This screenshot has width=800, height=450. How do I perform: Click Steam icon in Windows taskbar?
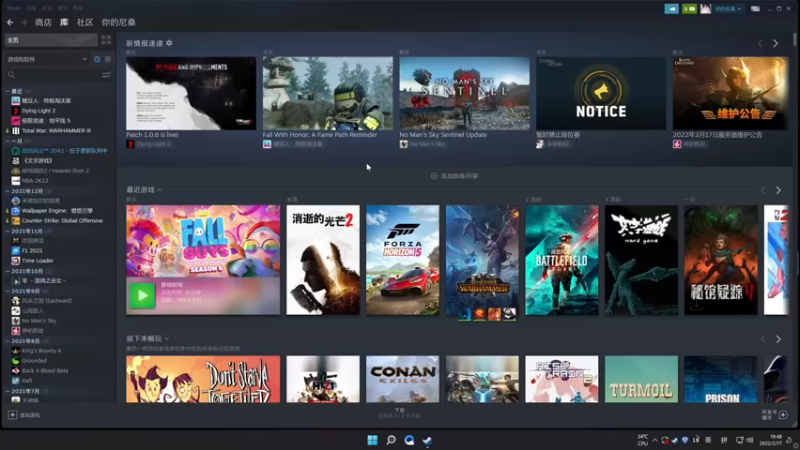[428, 440]
